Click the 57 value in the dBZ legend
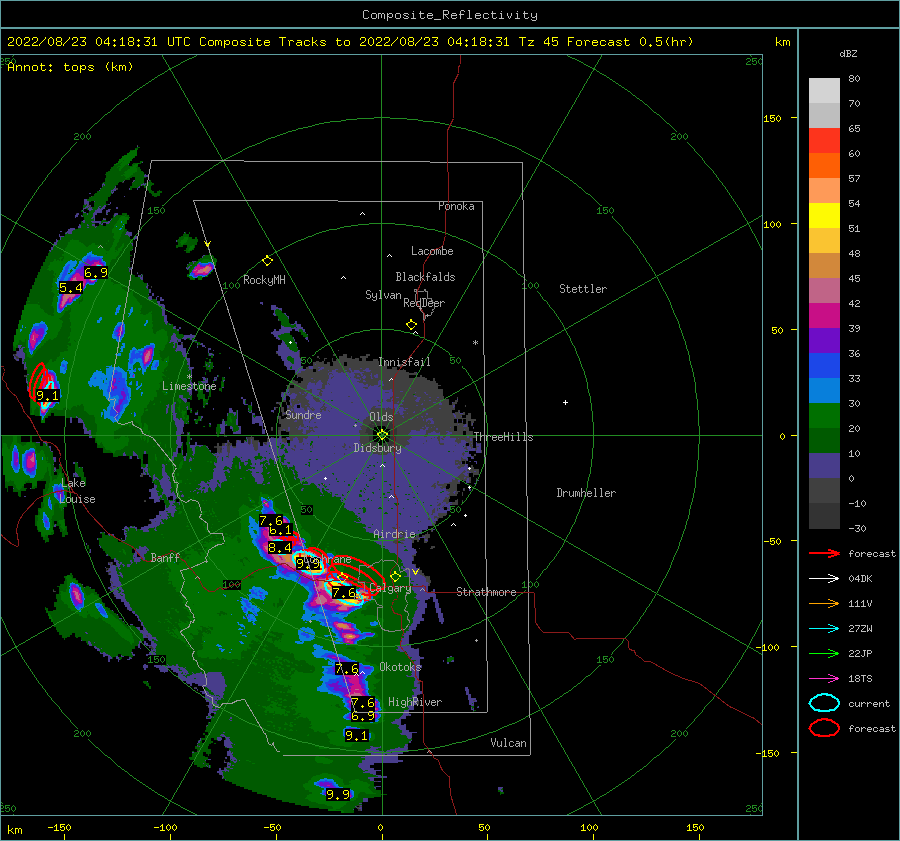Viewport: 900px width, 841px height. pos(854,179)
